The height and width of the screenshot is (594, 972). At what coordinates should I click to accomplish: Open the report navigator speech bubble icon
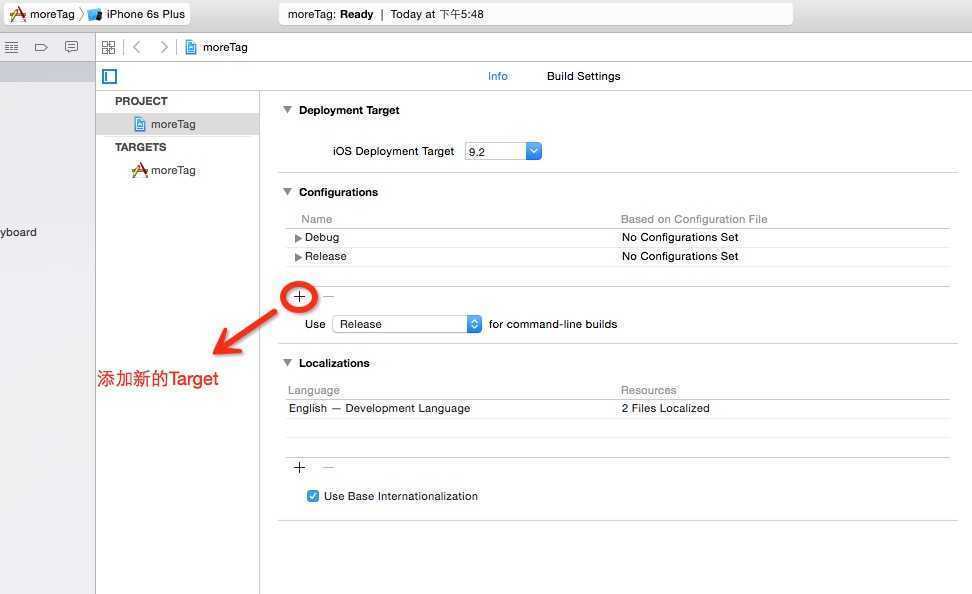click(x=71, y=47)
